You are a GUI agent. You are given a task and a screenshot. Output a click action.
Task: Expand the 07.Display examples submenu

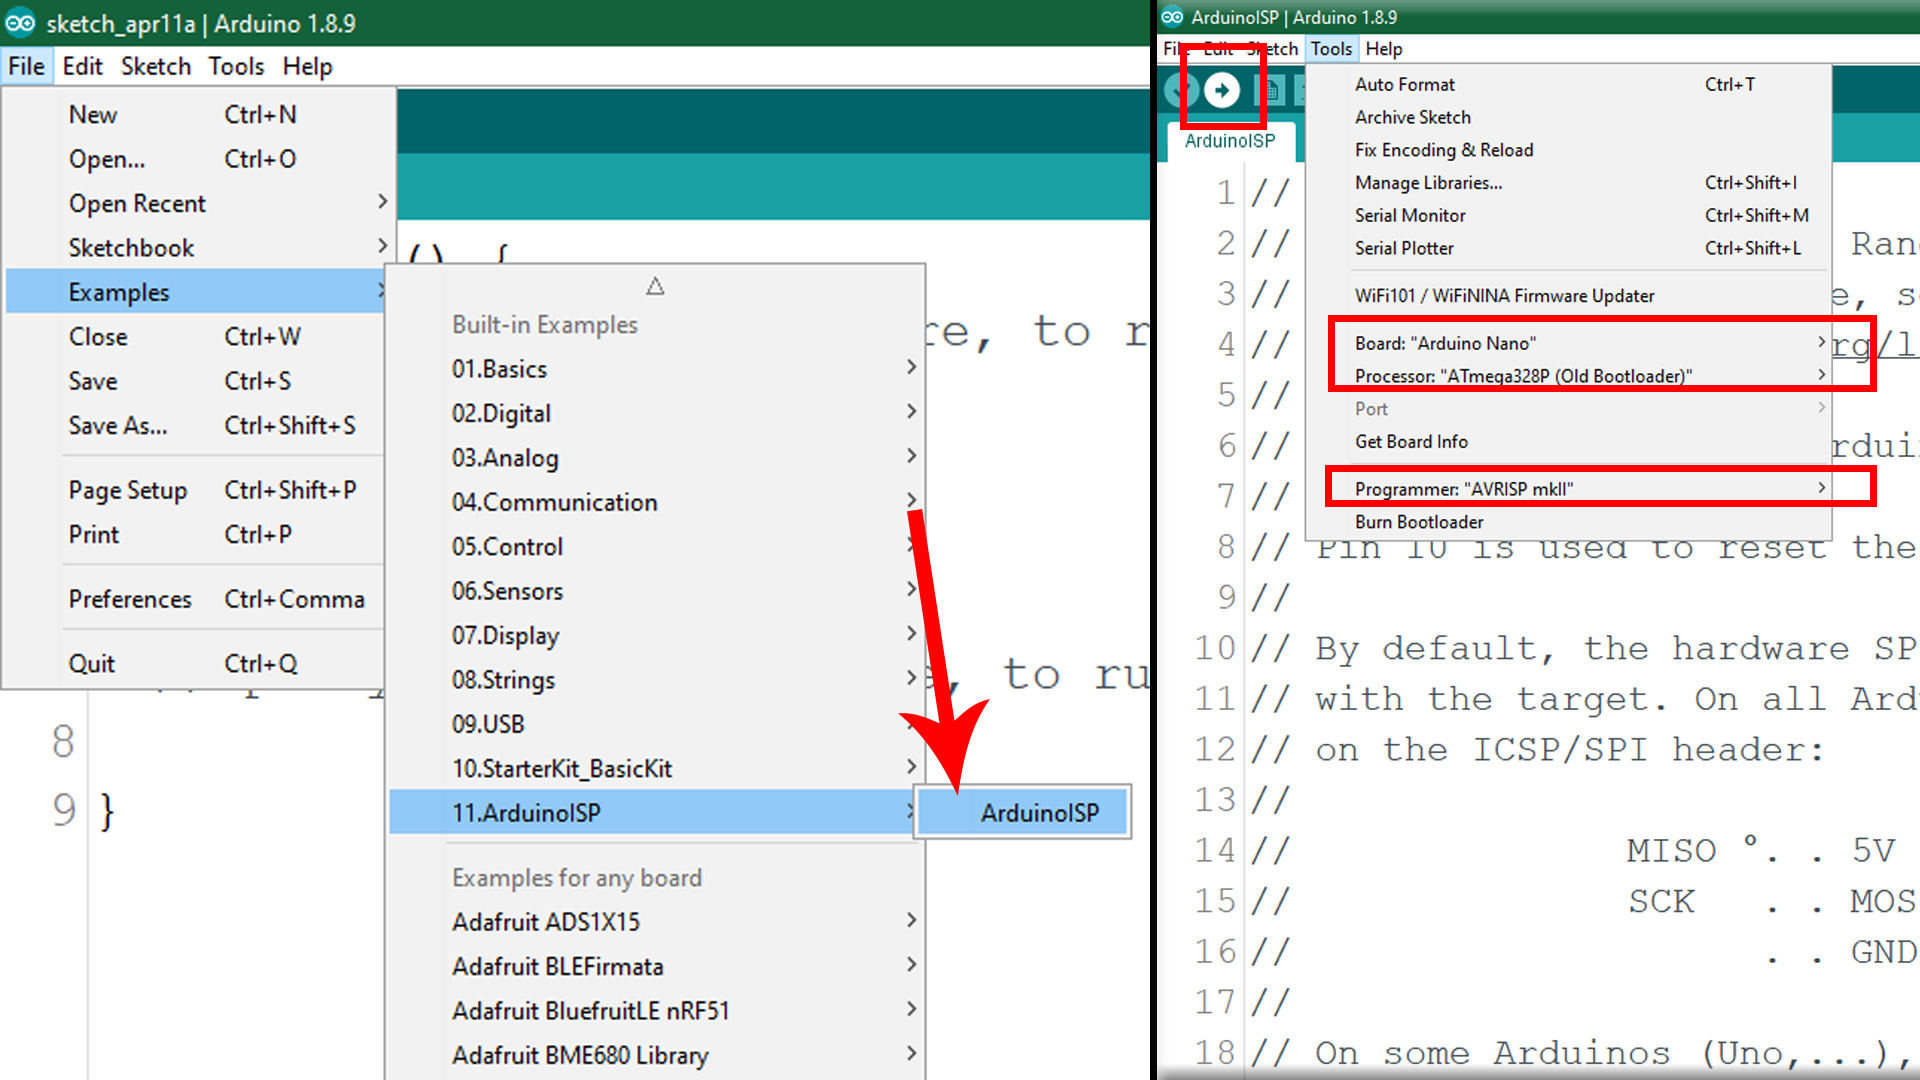tap(656, 635)
